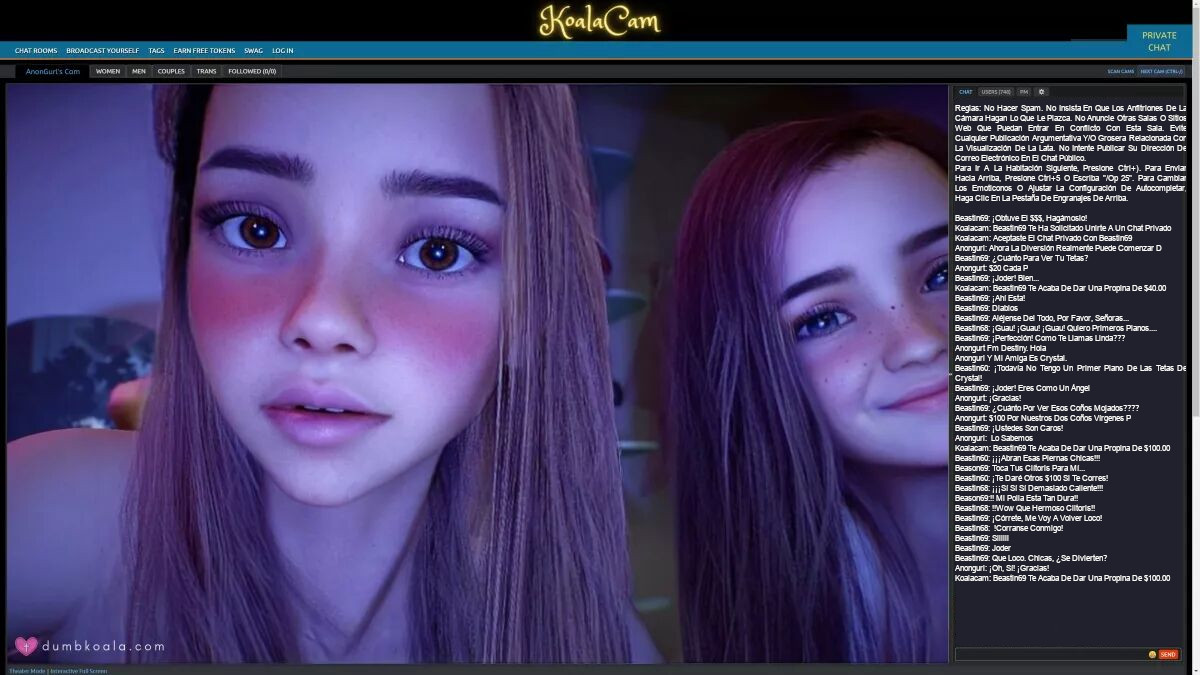Enable Interactive Full Screen link
The height and width of the screenshot is (675, 1200).
78,671
